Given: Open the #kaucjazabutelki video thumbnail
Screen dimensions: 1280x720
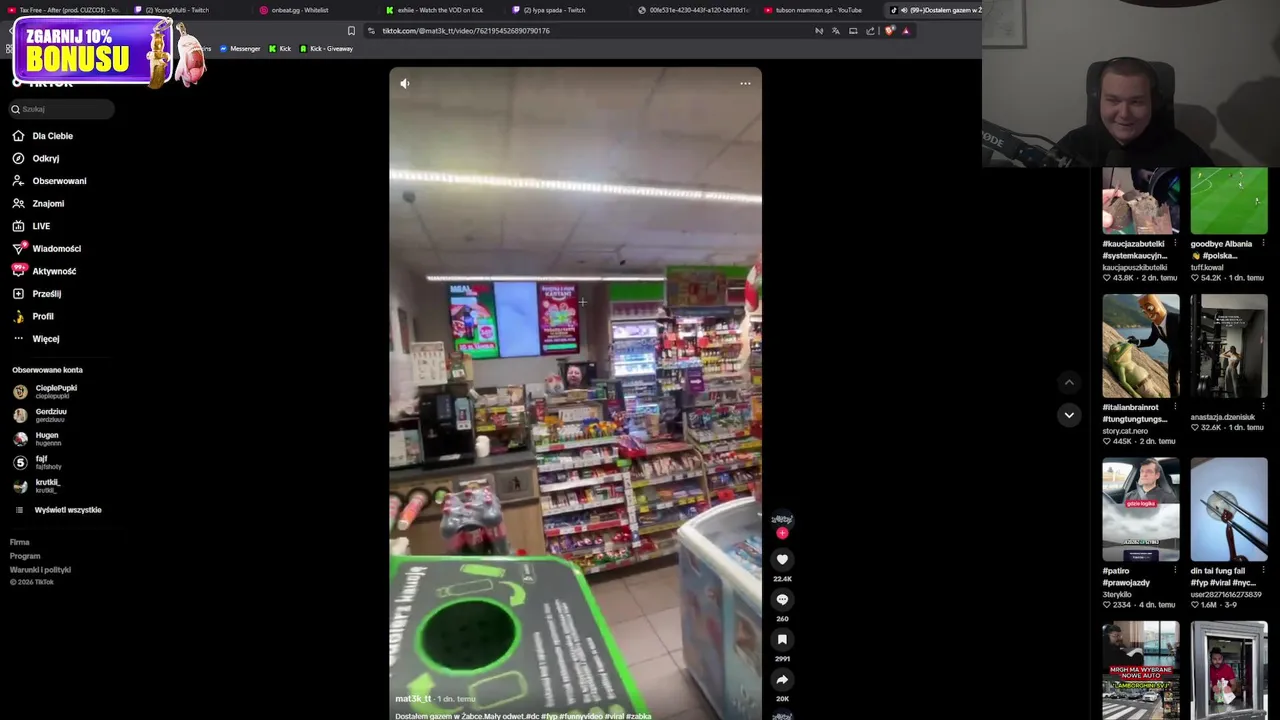Looking at the screenshot, I should click(1141, 201).
